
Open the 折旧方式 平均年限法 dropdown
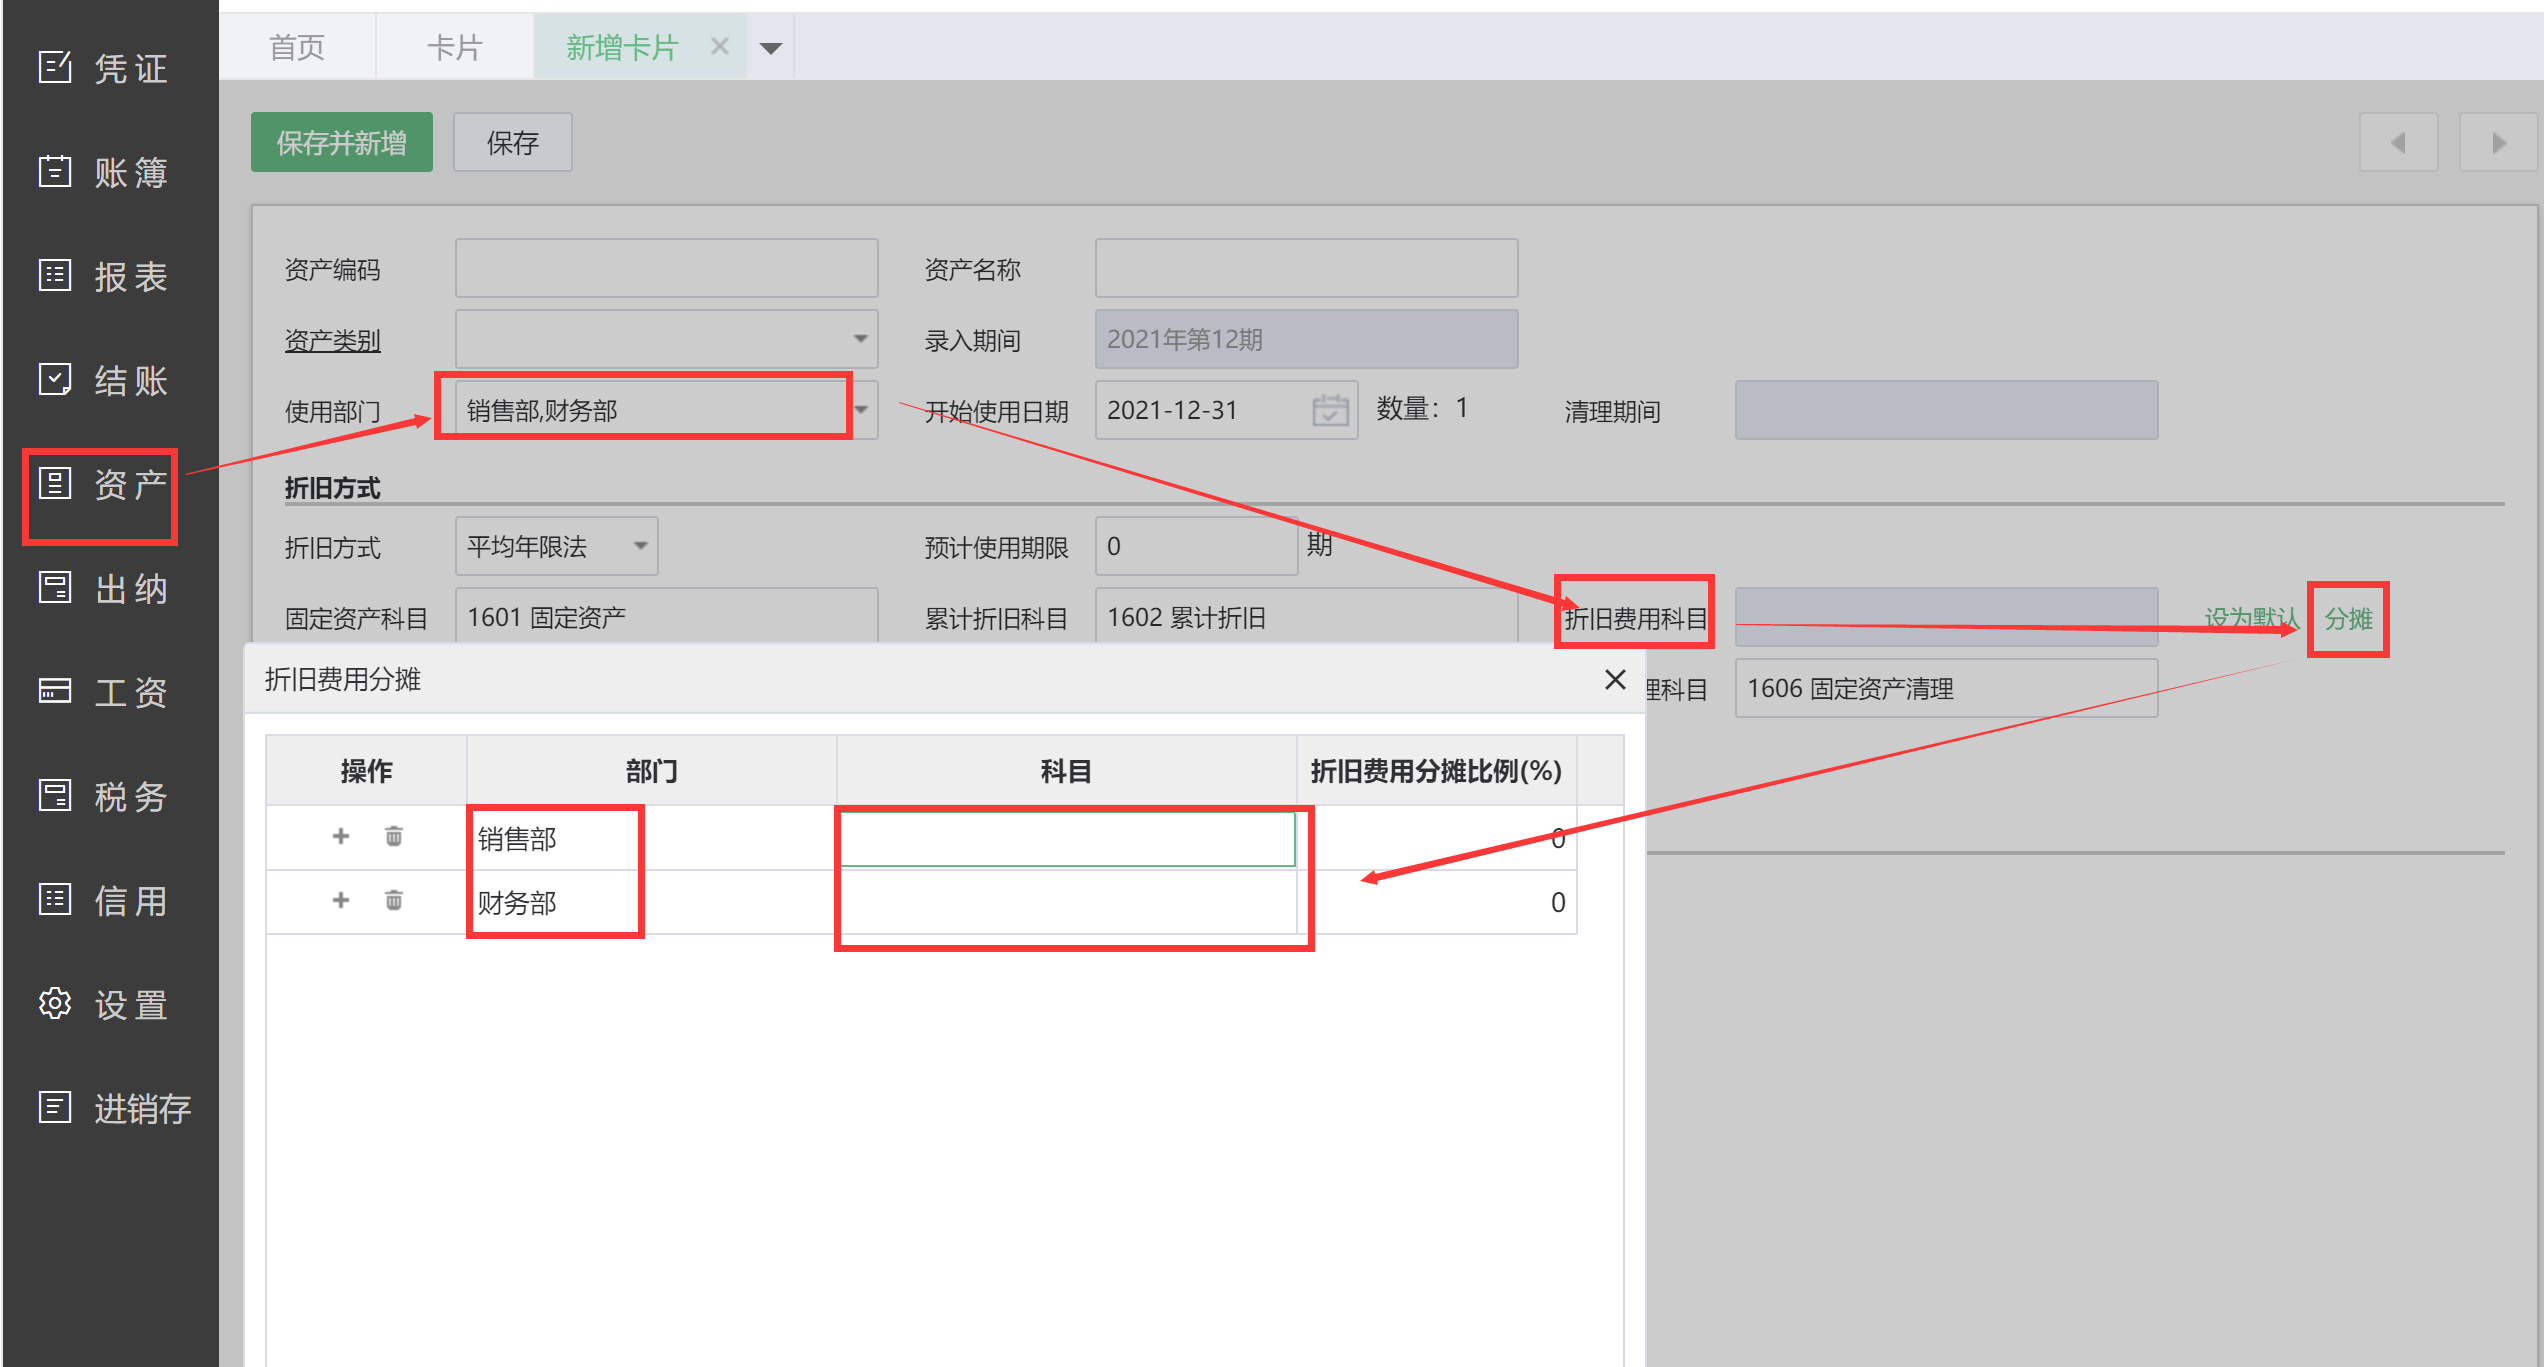(x=640, y=546)
